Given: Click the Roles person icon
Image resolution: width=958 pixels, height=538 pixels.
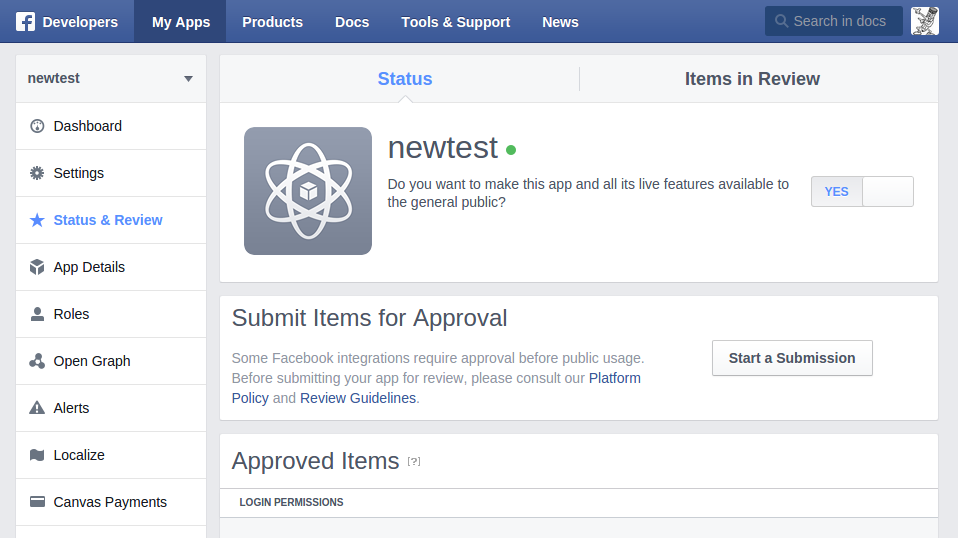Looking at the screenshot, I should (x=37, y=314).
